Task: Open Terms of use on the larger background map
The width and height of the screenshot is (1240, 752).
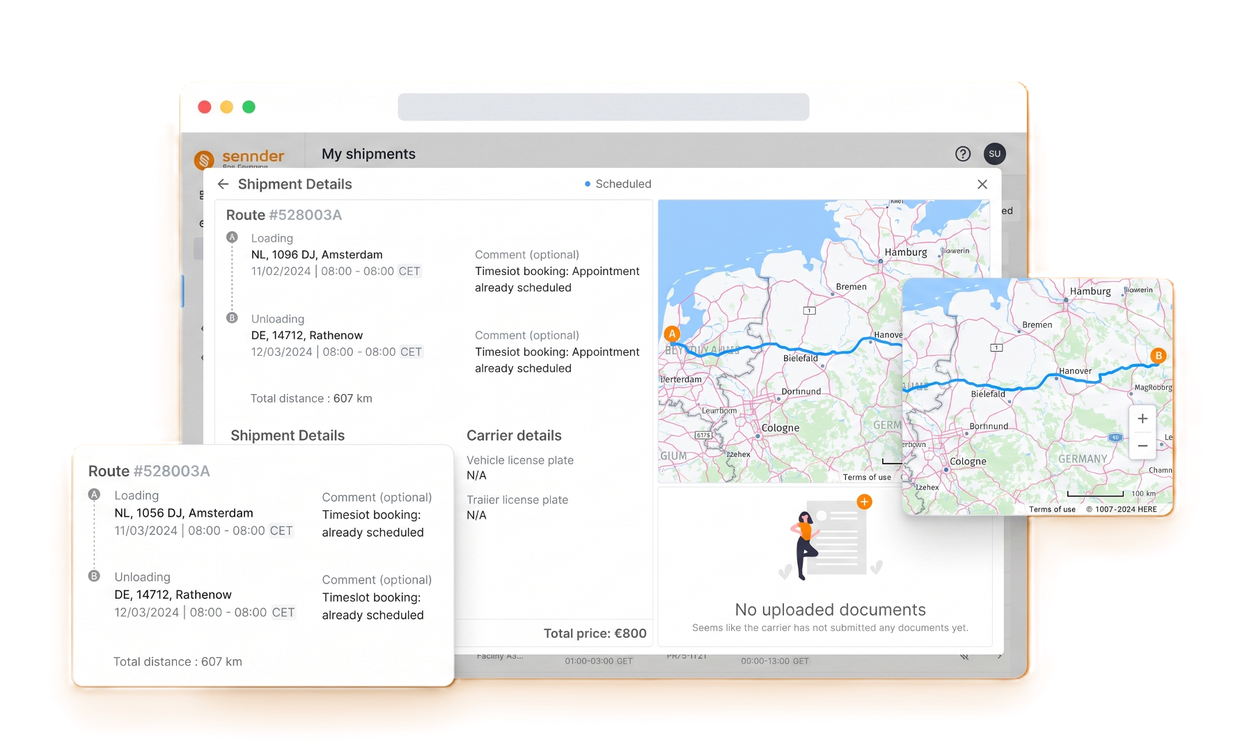Action: [866, 477]
